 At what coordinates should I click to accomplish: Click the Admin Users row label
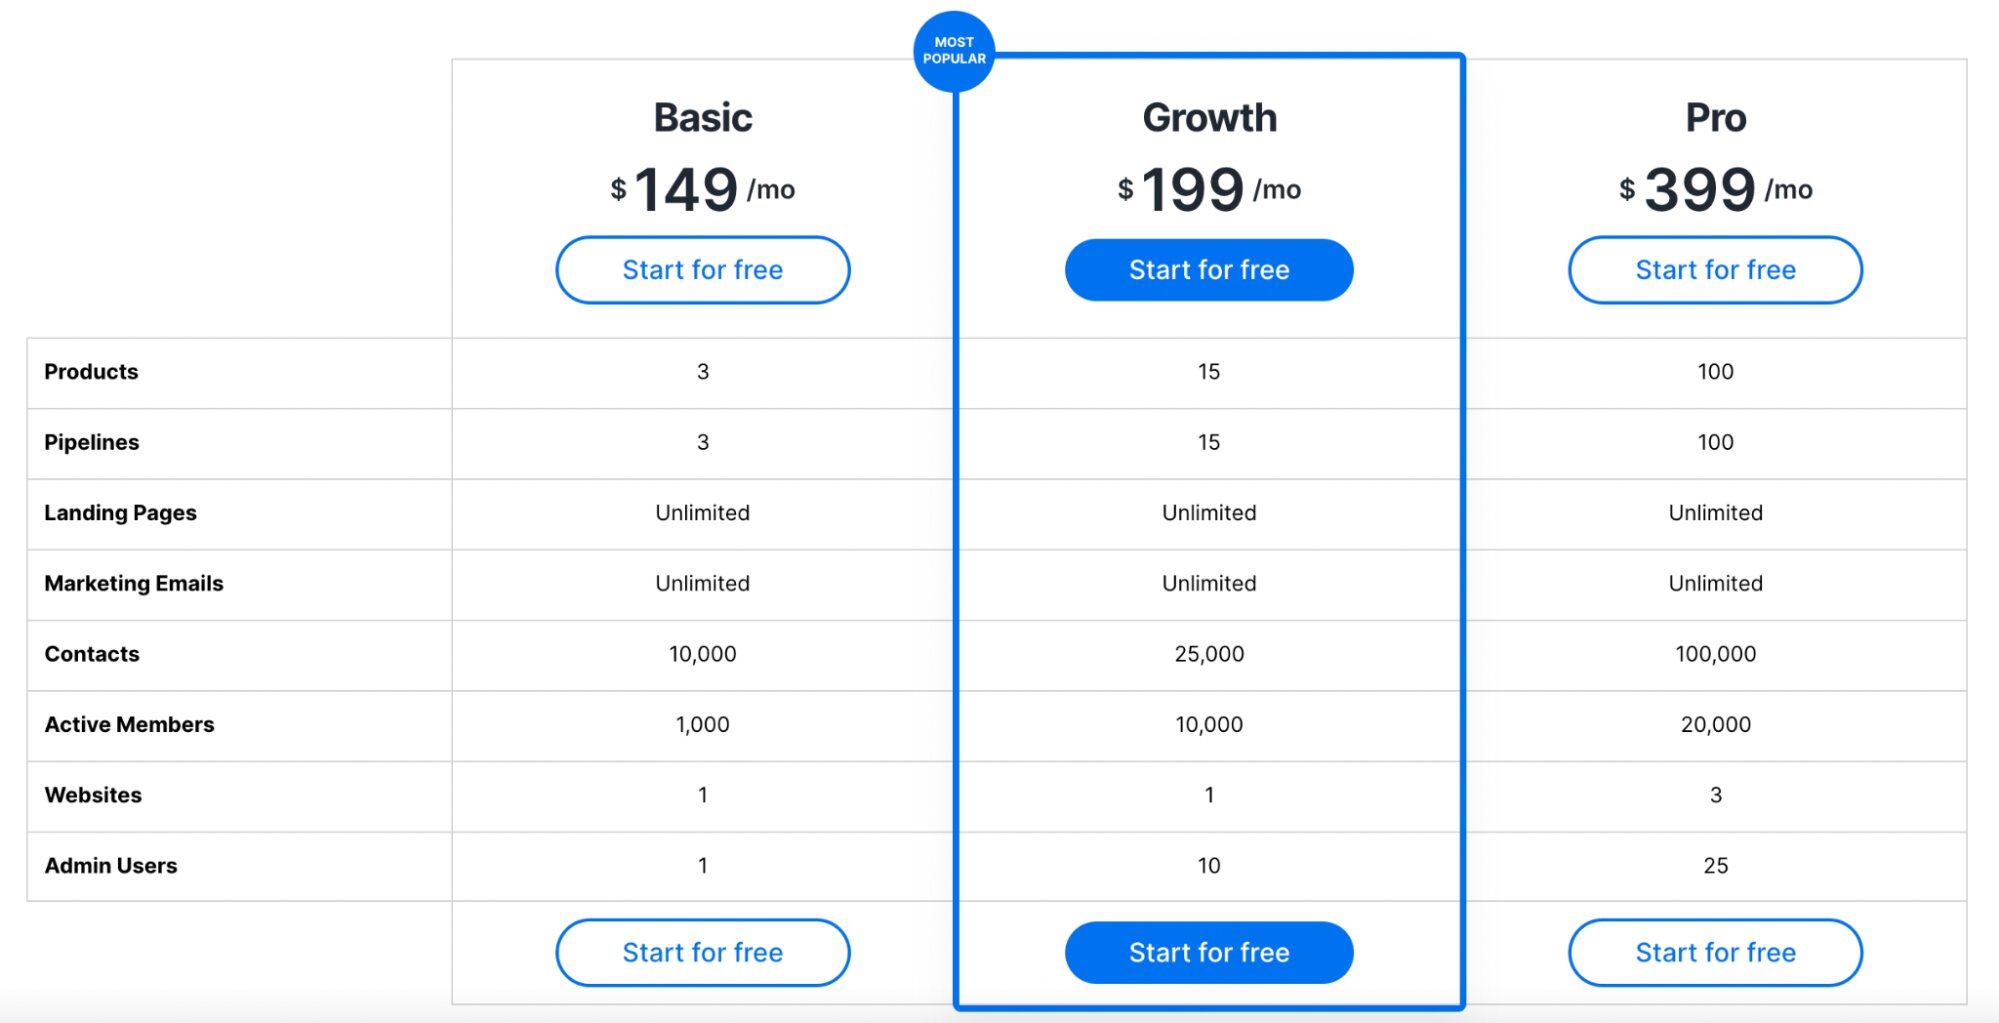(x=111, y=866)
